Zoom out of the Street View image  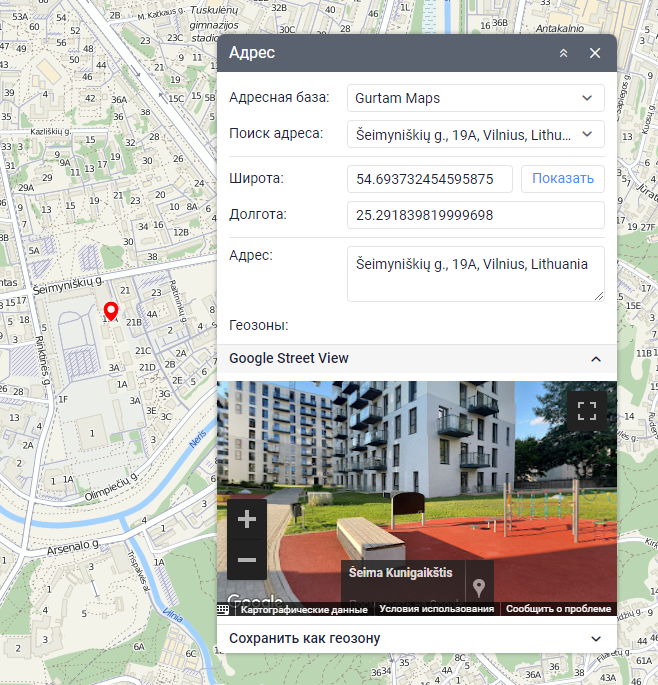click(x=247, y=560)
